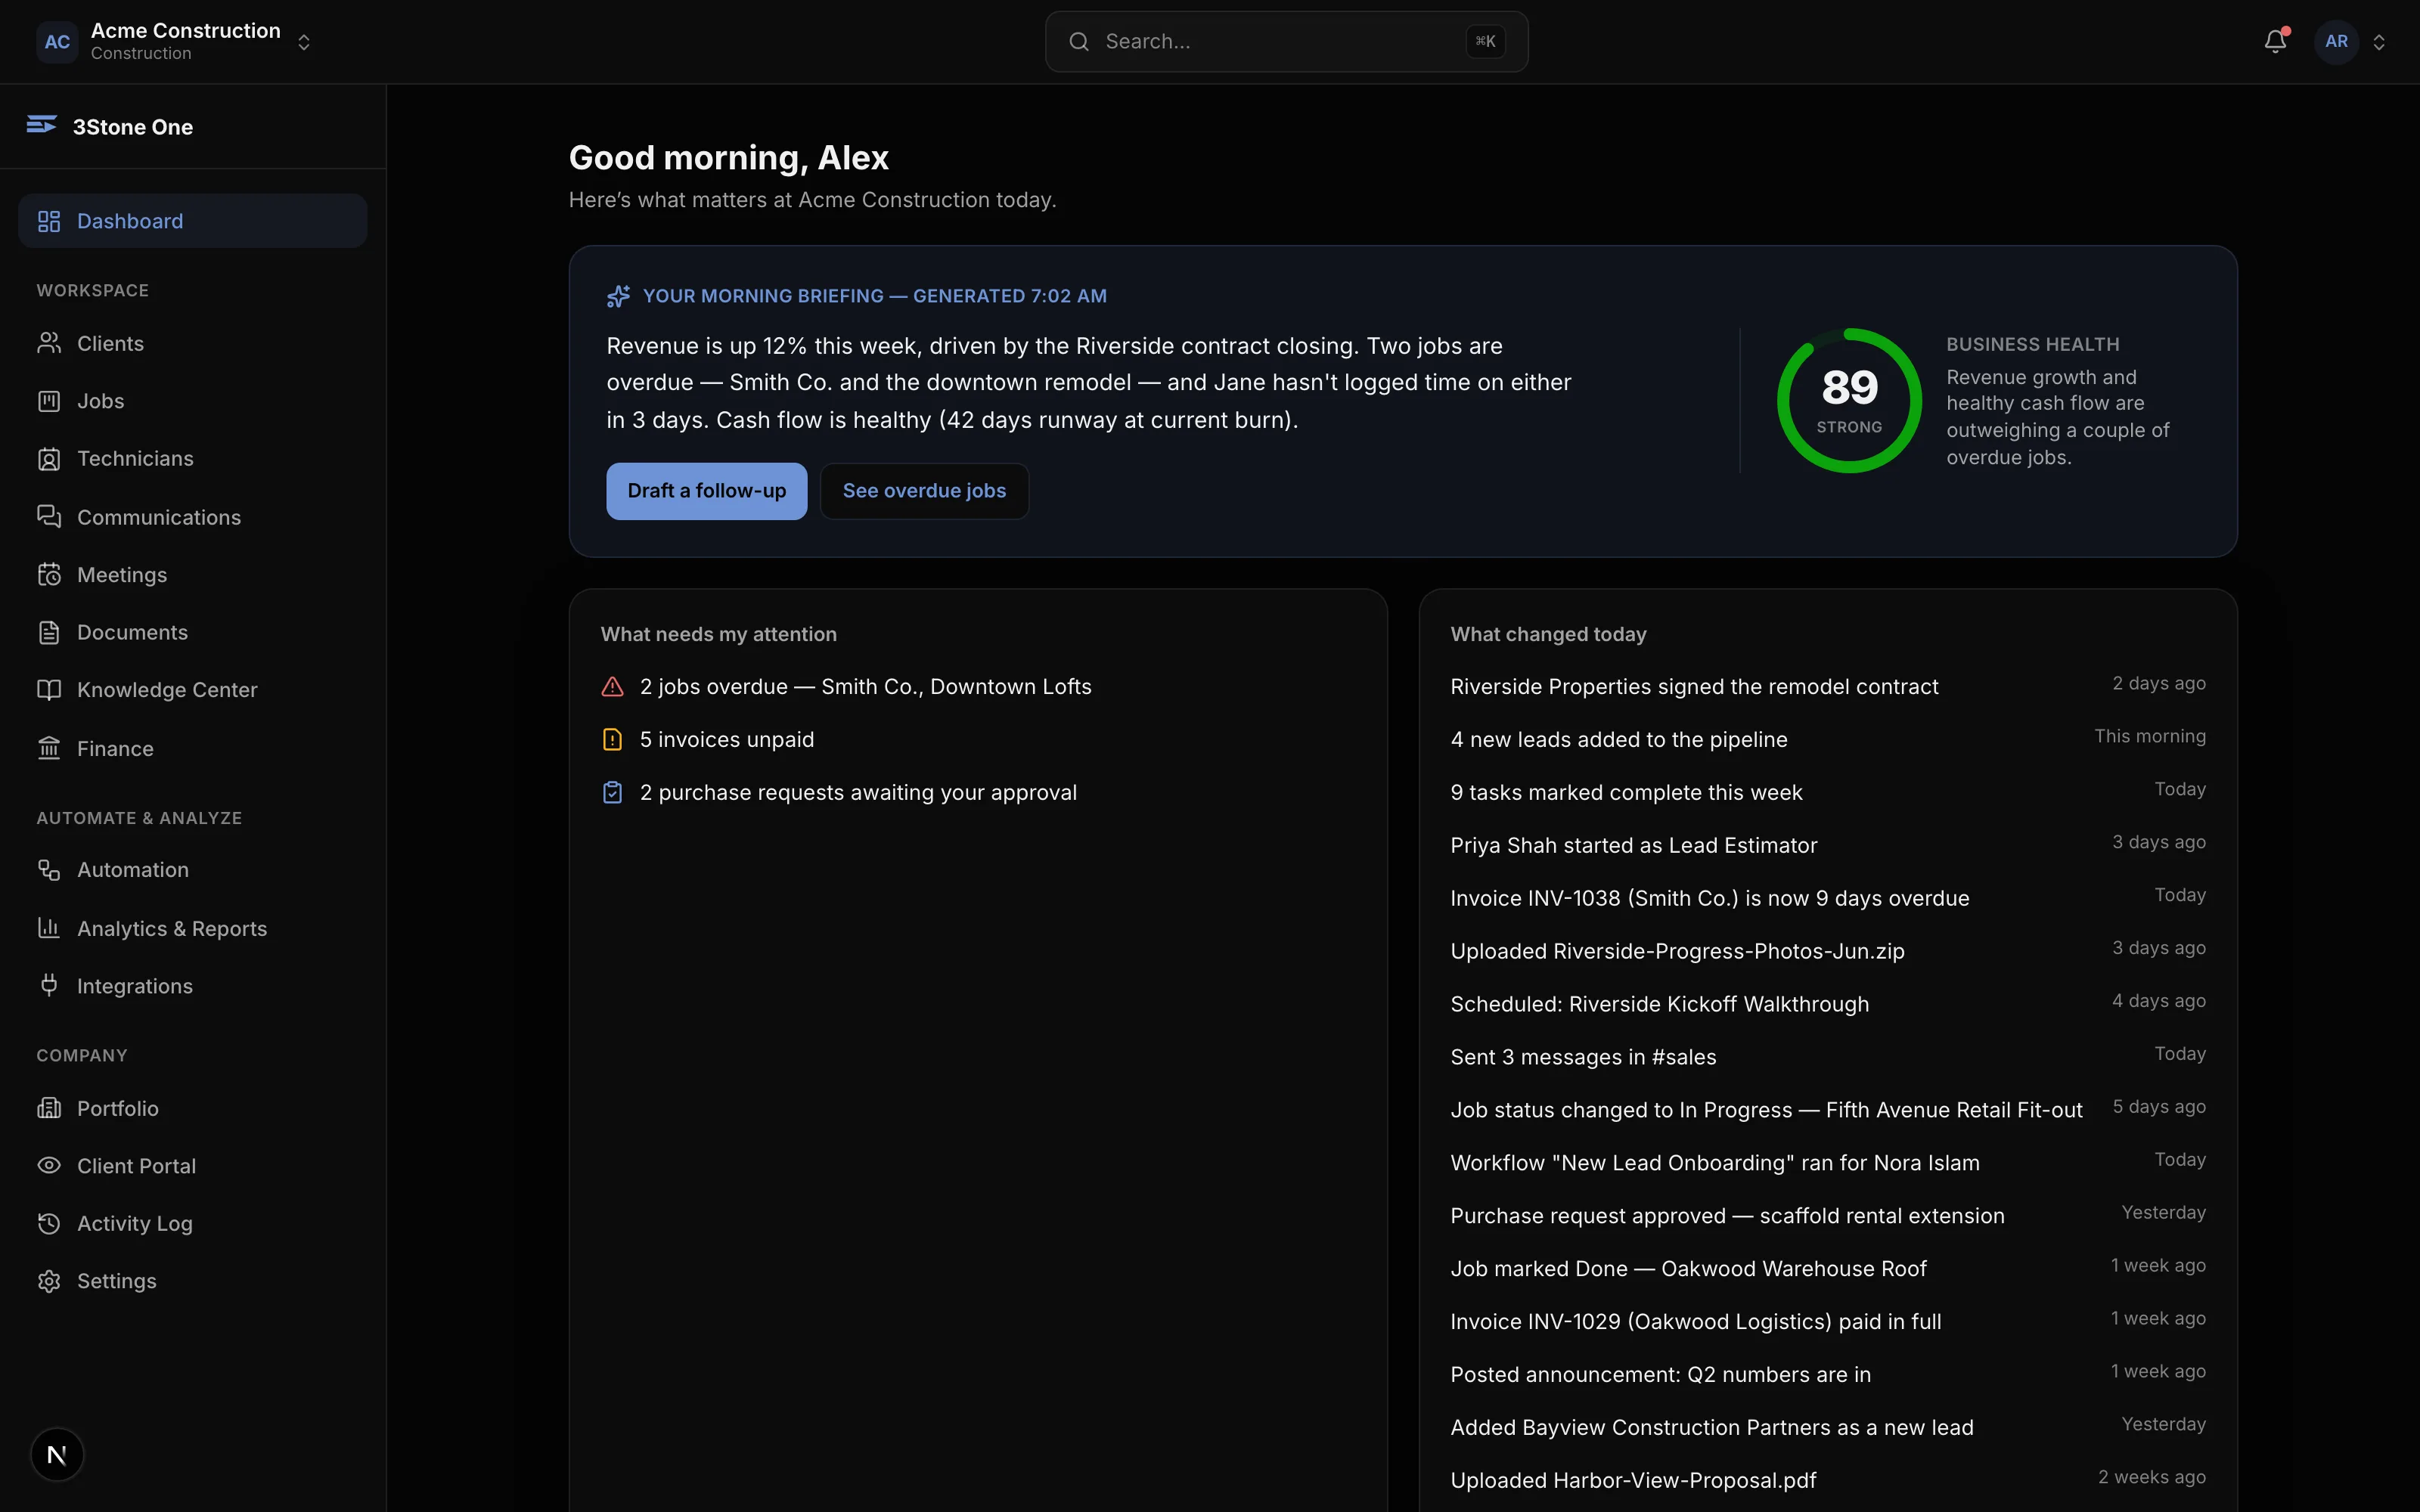Viewport: 2420px width, 1512px height.
Task: Click the Analytics & Reports chart icon
Action: coord(49,928)
